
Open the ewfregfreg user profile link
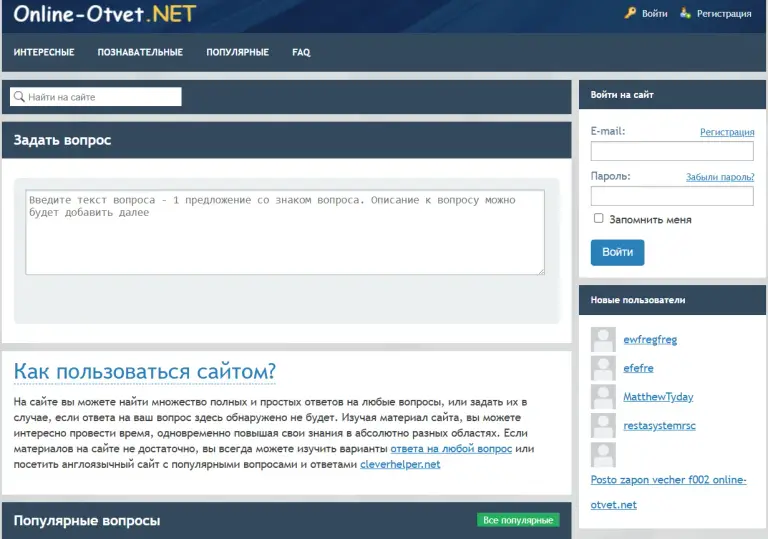point(650,340)
